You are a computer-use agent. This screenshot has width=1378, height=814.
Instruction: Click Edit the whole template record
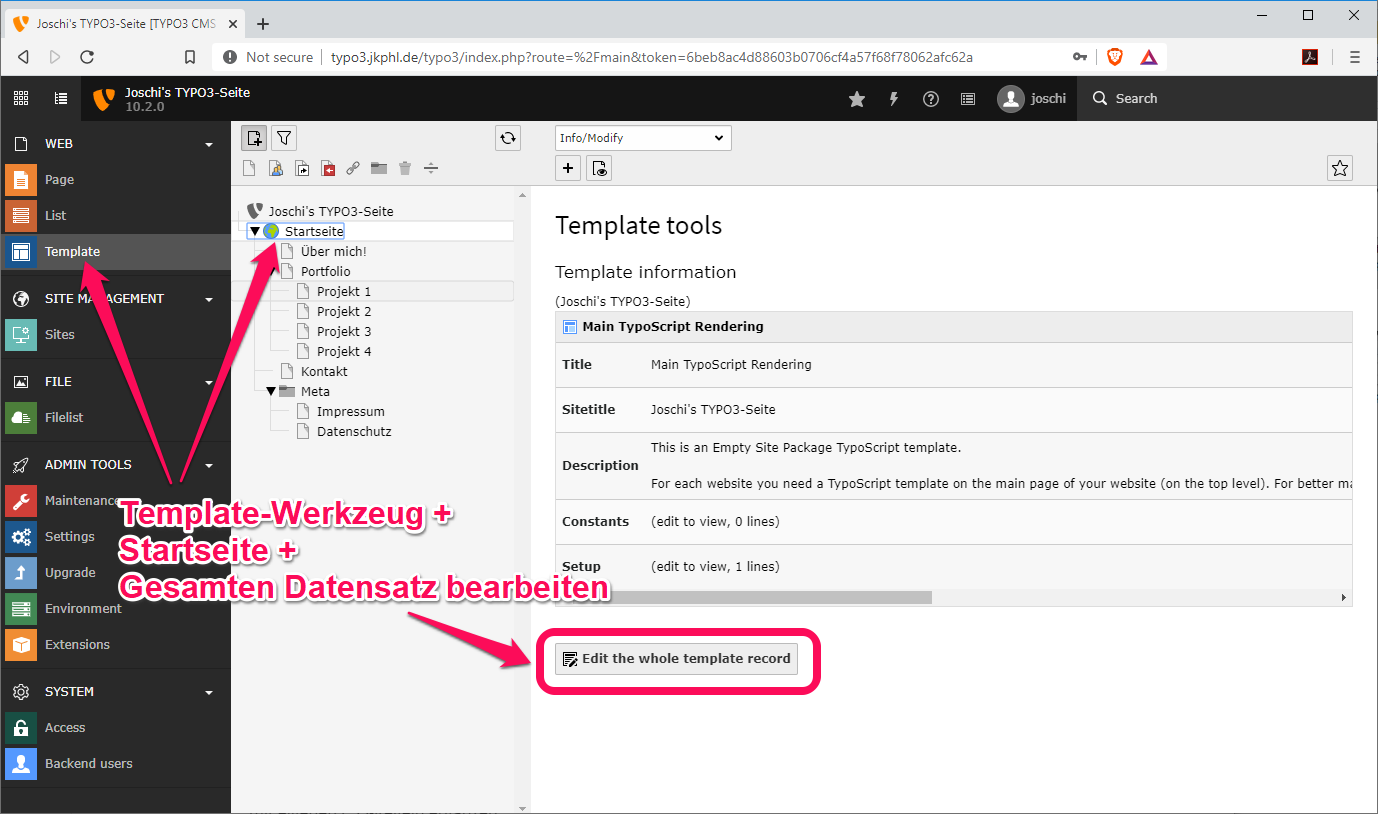(x=676, y=658)
